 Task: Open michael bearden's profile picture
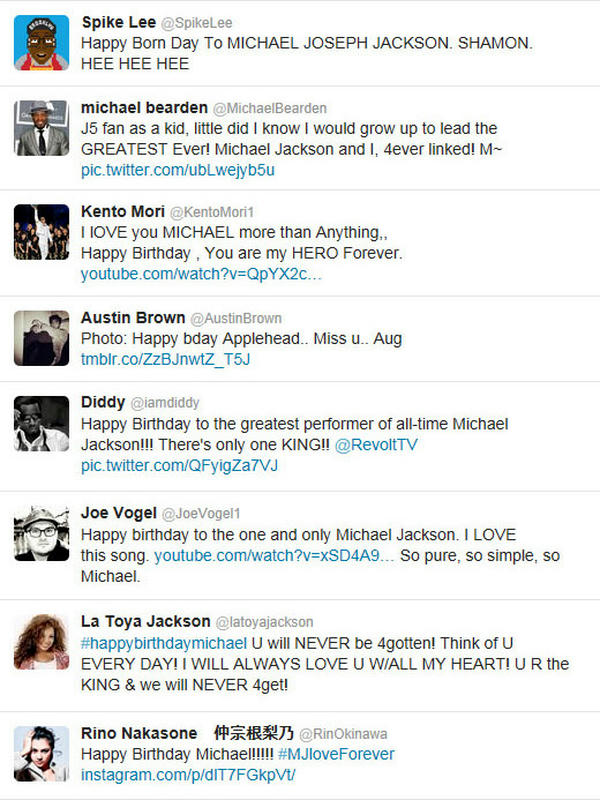[42, 128]
